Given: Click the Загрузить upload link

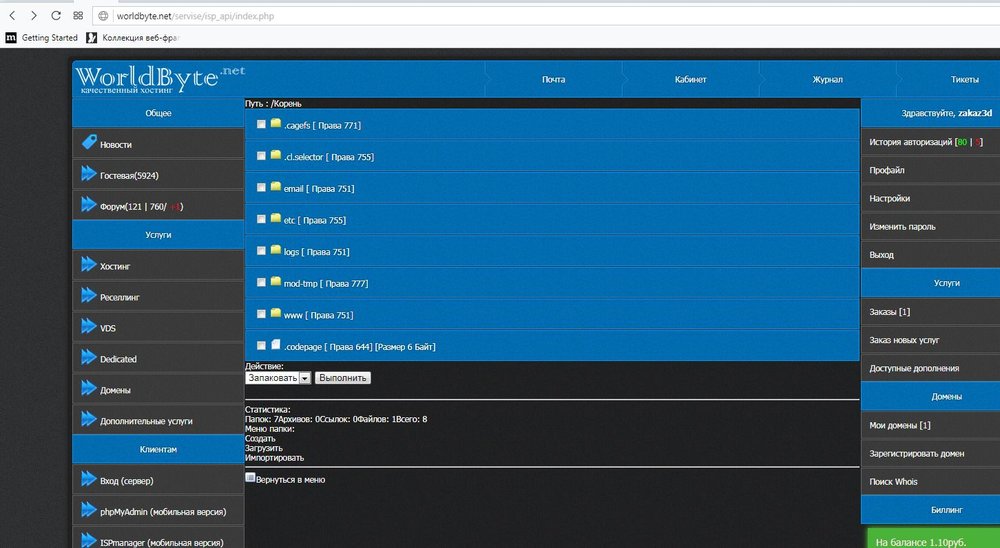Looking at the screenshot, I should click(x=260, y=448).
